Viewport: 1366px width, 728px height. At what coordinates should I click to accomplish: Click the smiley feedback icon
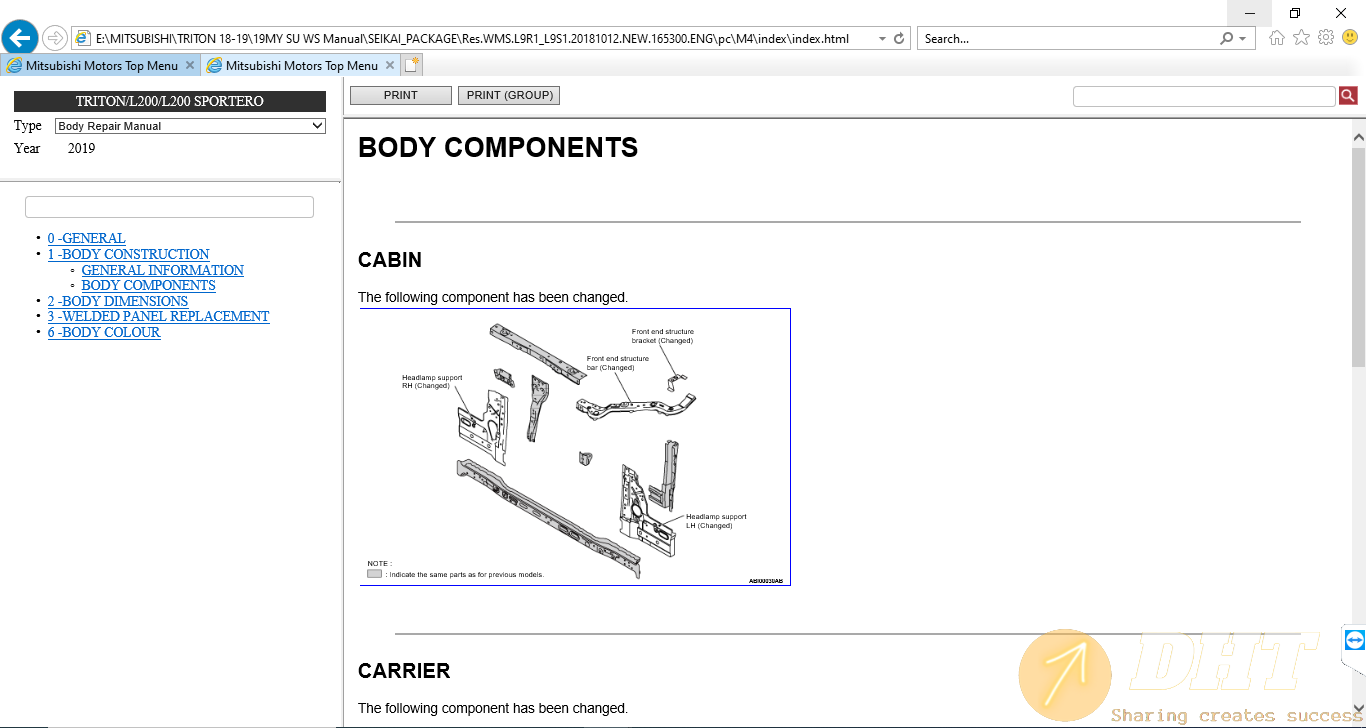(x=1350, y=38)
